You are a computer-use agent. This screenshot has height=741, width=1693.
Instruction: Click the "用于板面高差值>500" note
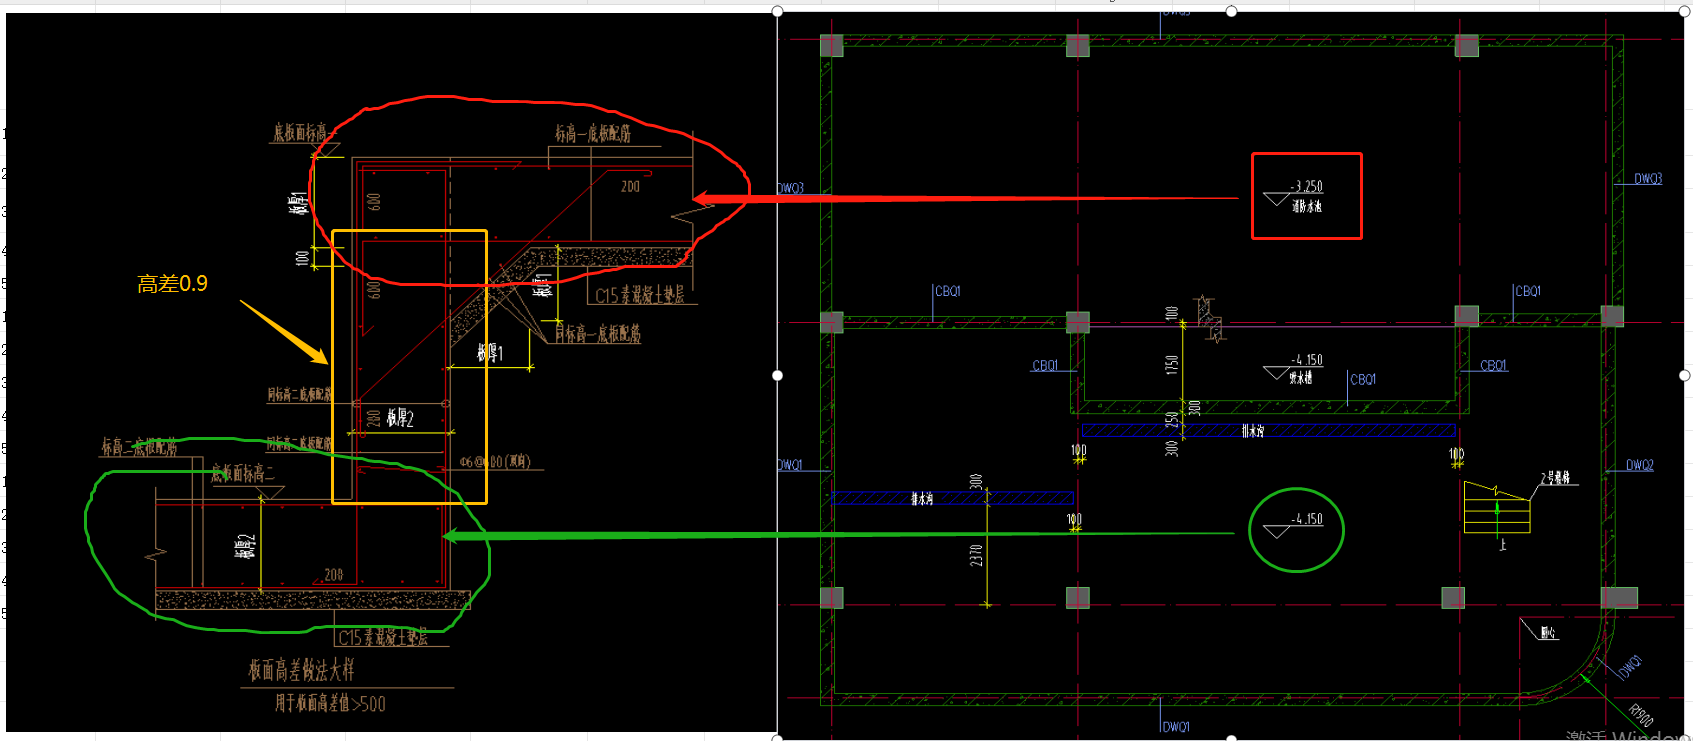tap(330, 703)
